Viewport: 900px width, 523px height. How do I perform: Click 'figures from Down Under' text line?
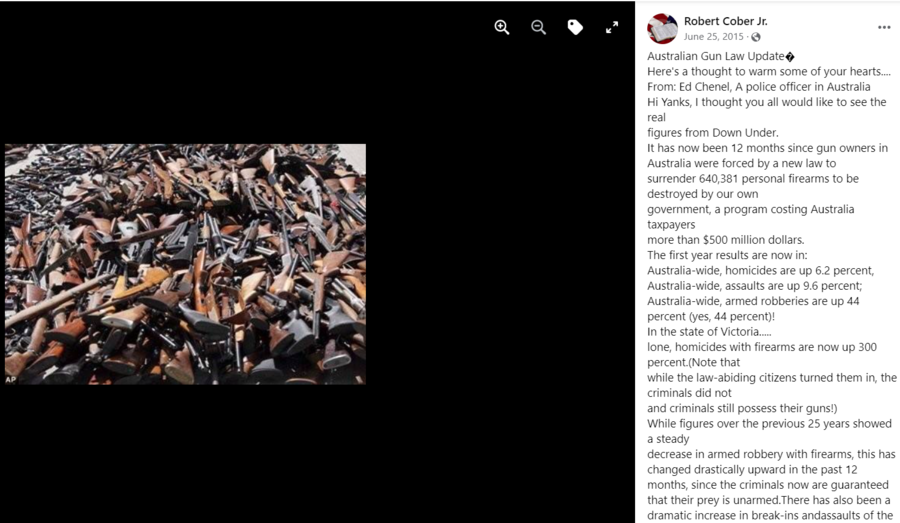point(713,133)
